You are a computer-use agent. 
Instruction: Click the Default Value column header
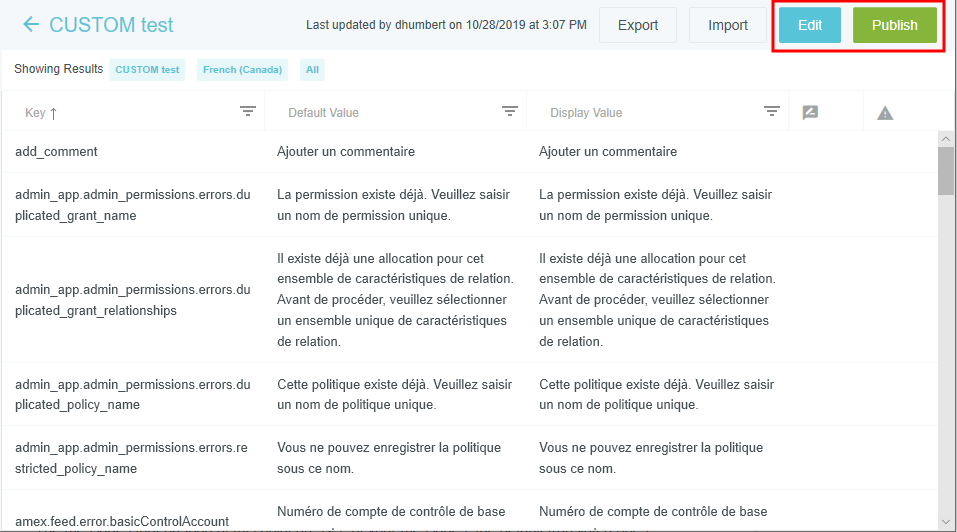point(323,113)
